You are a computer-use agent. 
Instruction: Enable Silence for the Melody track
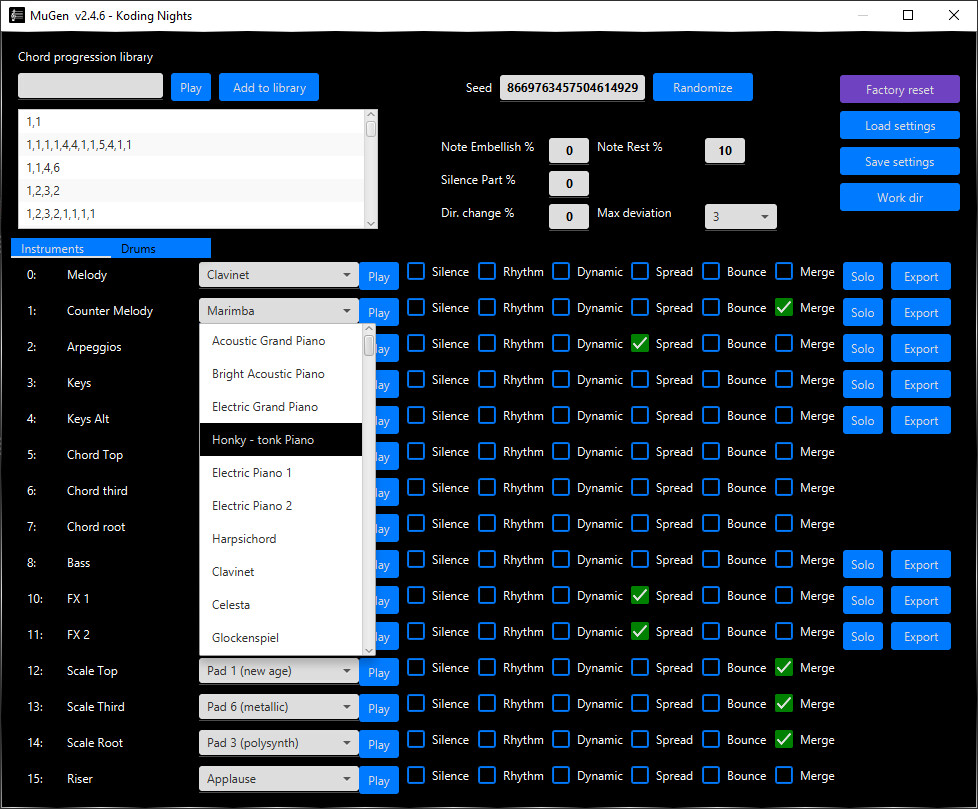click(414, 271)
